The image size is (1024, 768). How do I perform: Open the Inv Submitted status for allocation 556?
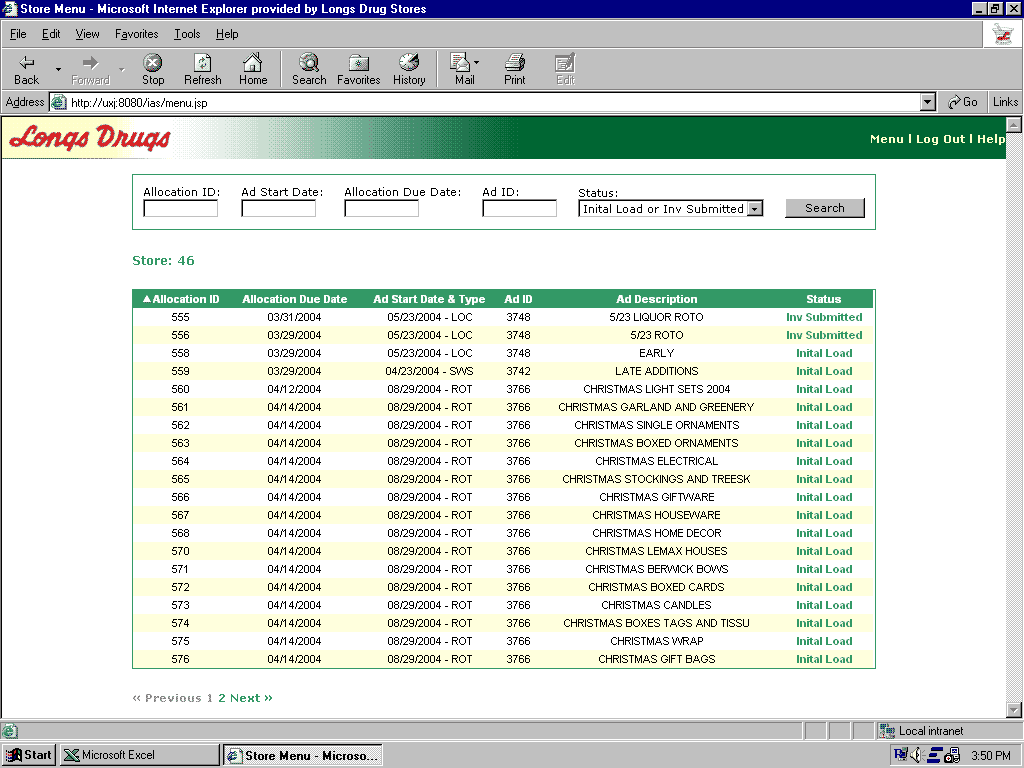[x=824, y=335]
